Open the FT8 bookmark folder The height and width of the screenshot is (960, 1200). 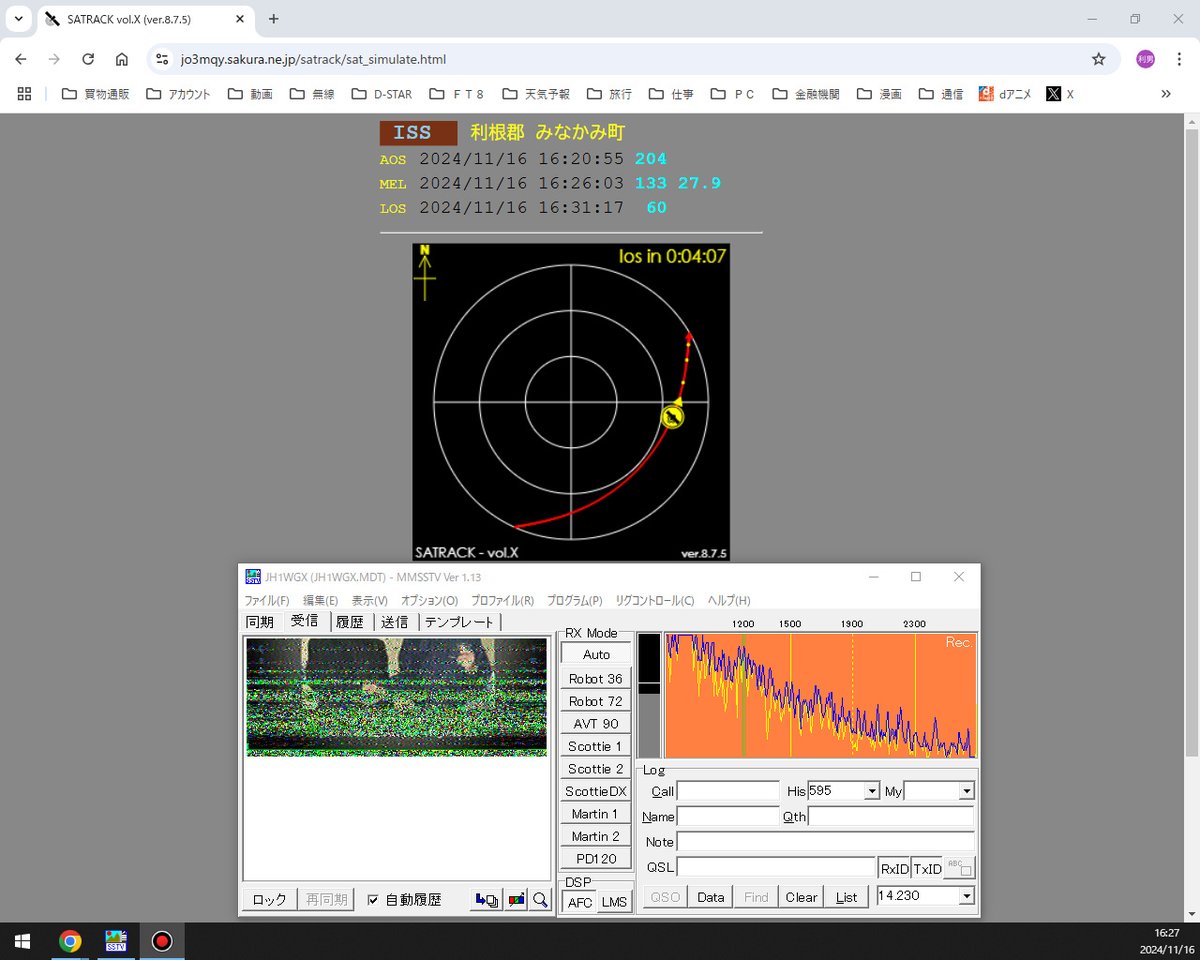point(457,94)
